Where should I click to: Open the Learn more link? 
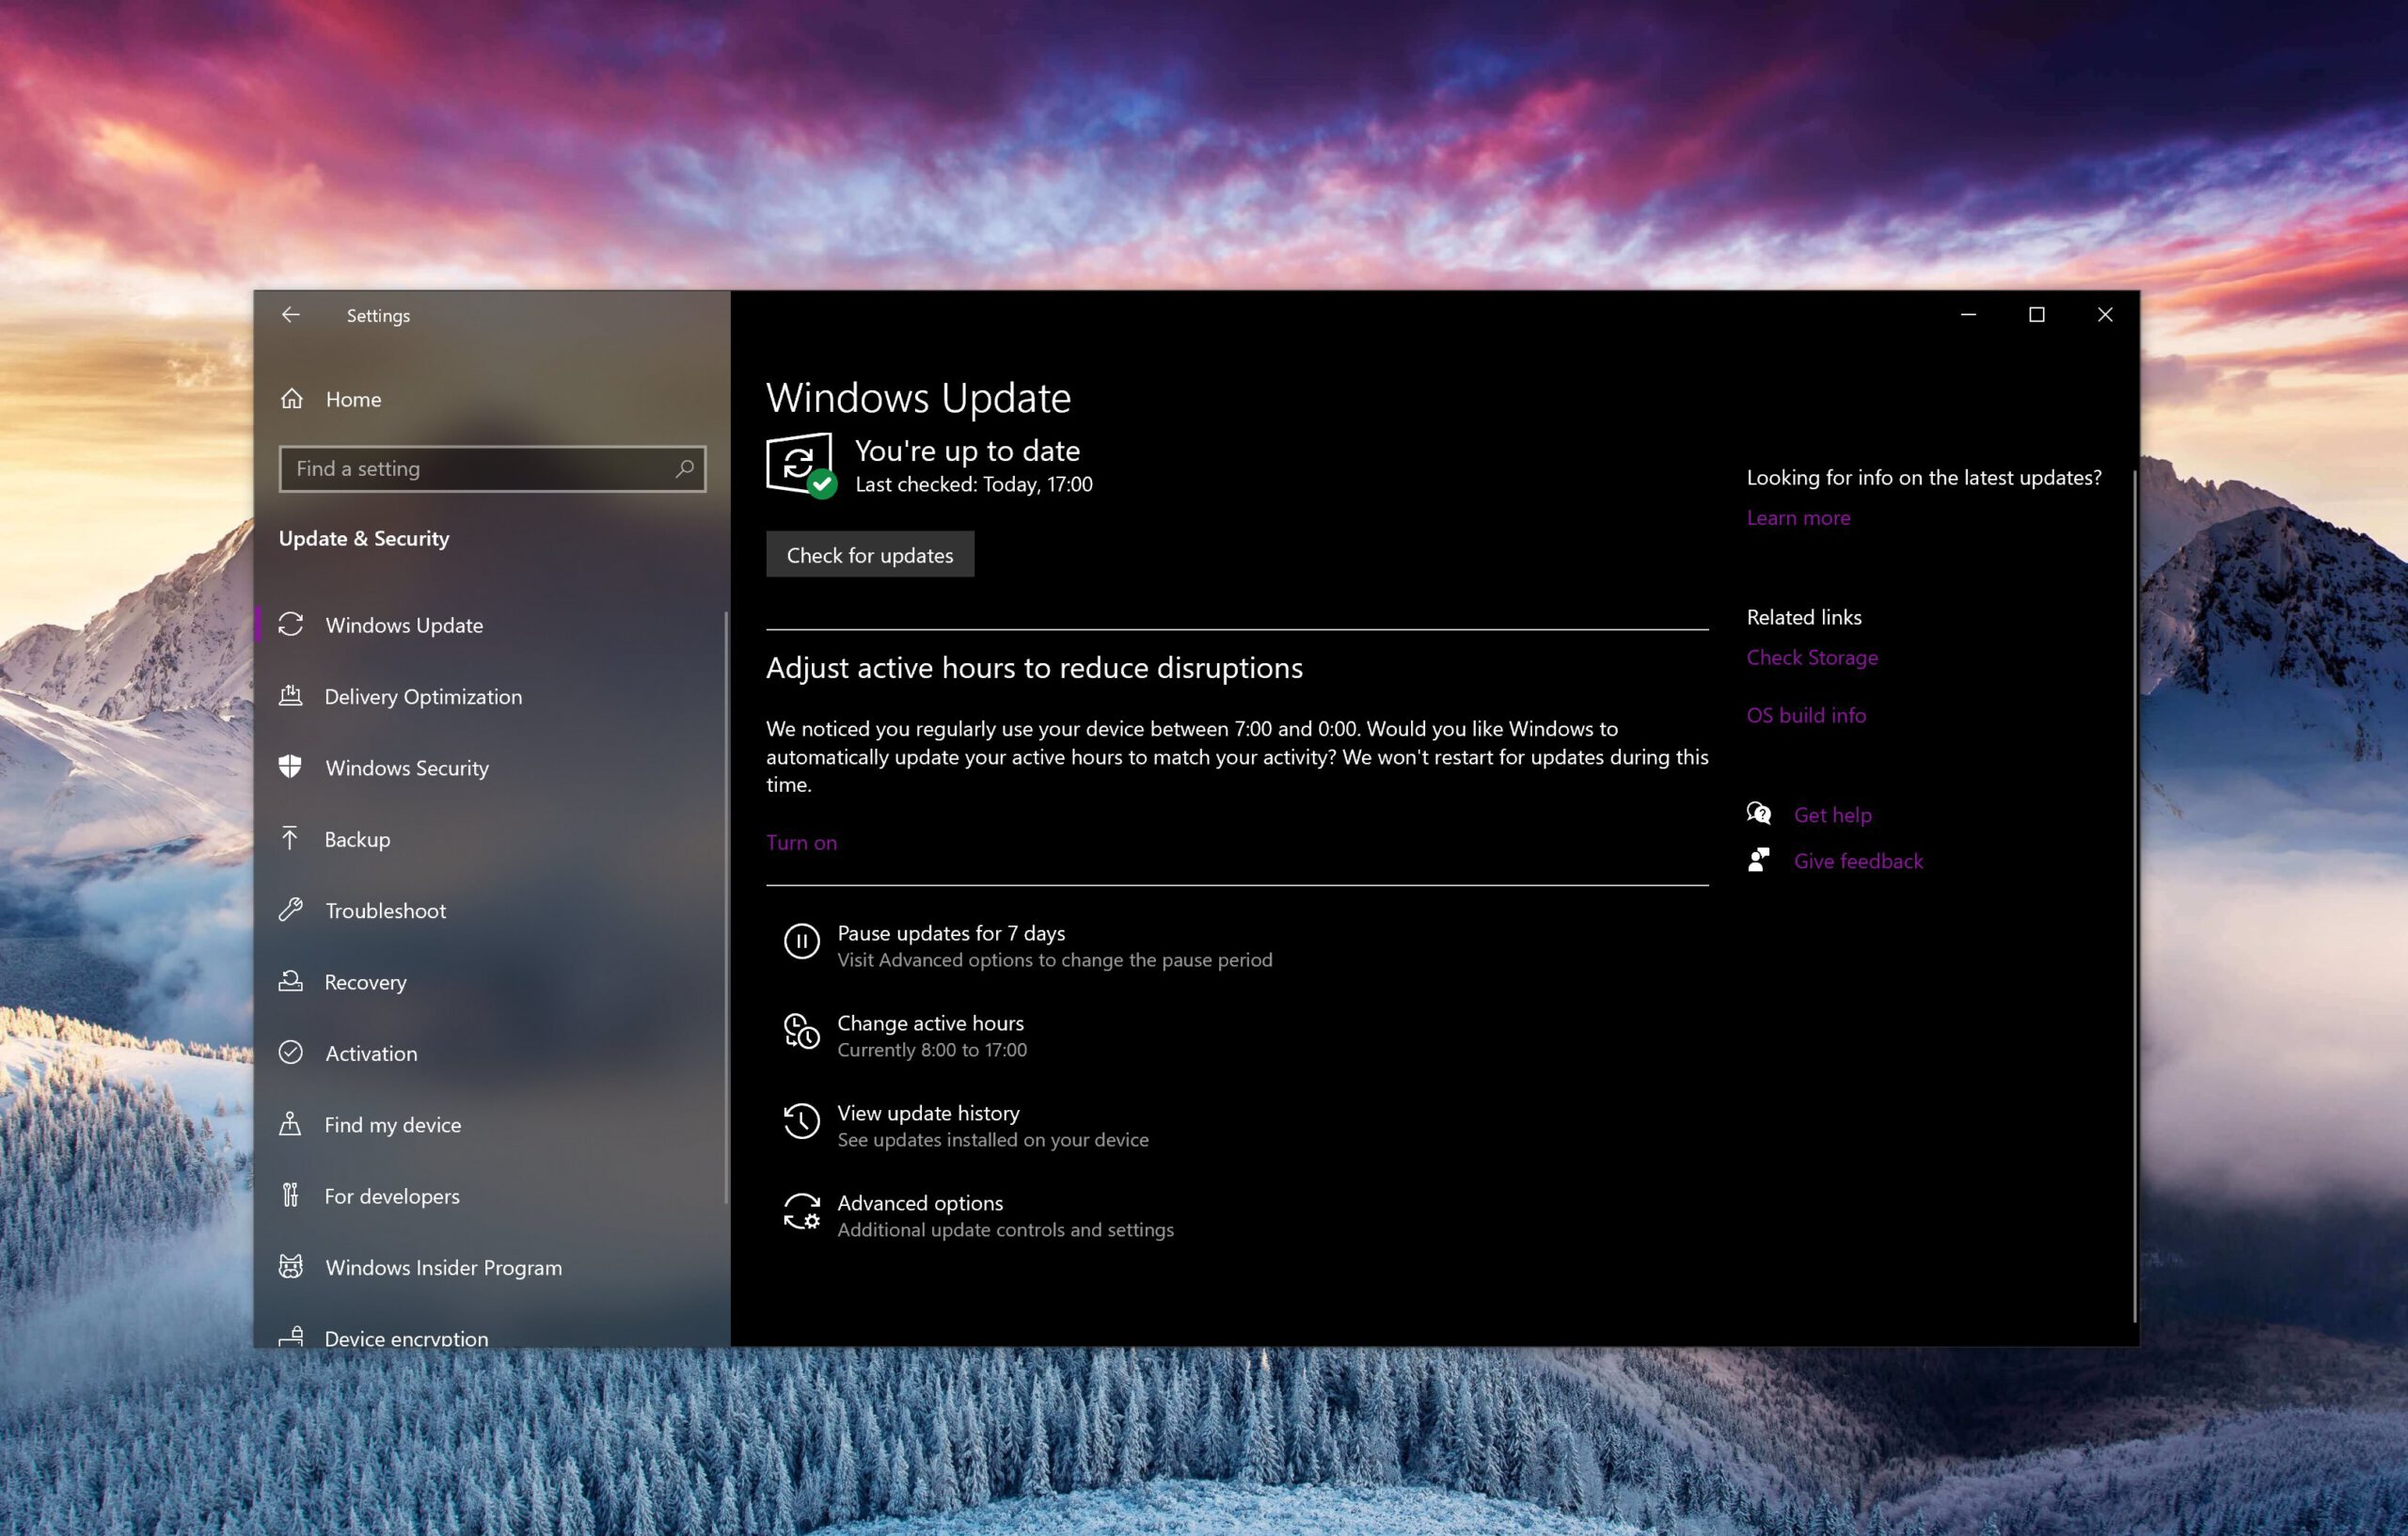coord(1798,517)
